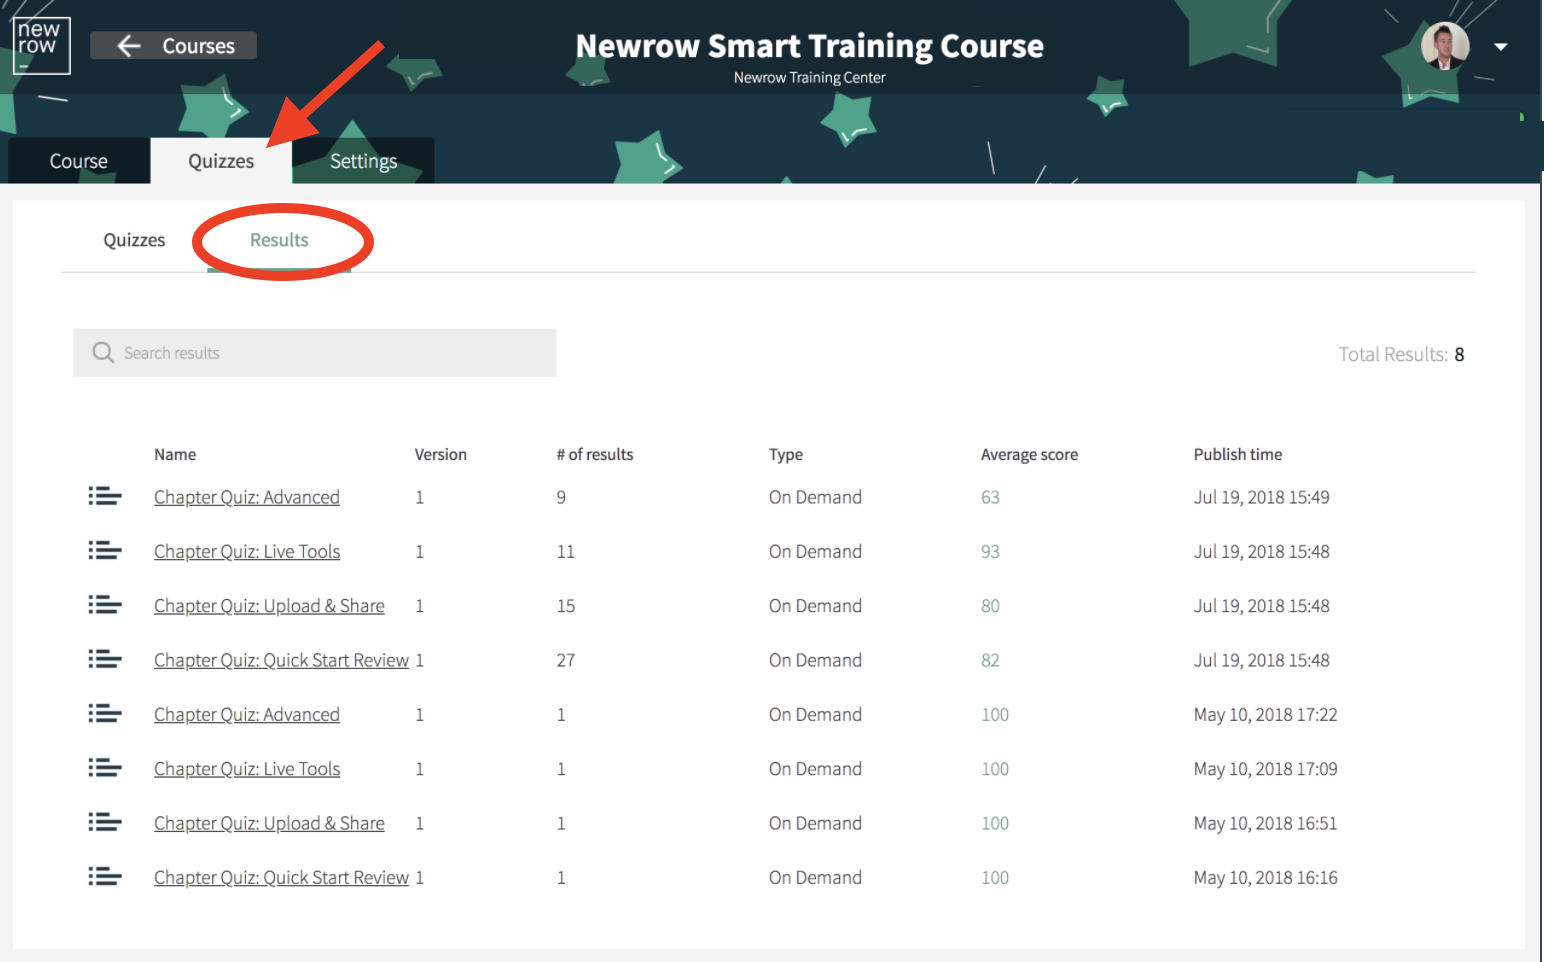Switch to the Course tab
Viewport: 1544px width, 962px height.
79,161
